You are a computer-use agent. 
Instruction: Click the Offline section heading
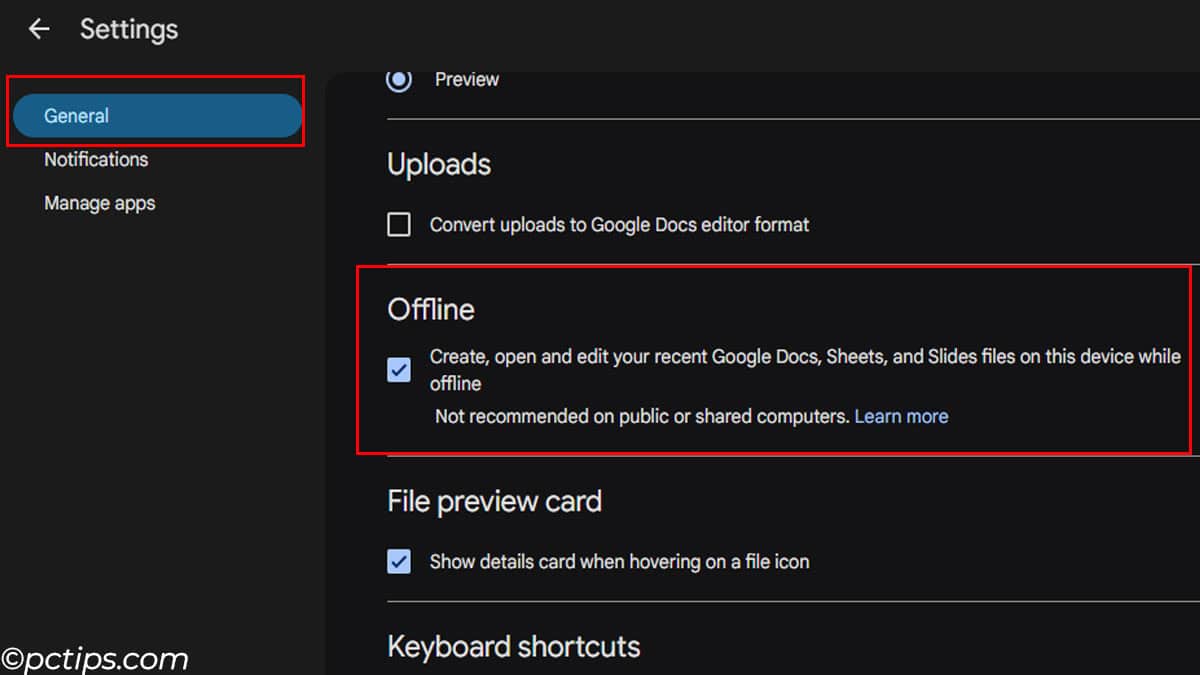pos(431,309)
